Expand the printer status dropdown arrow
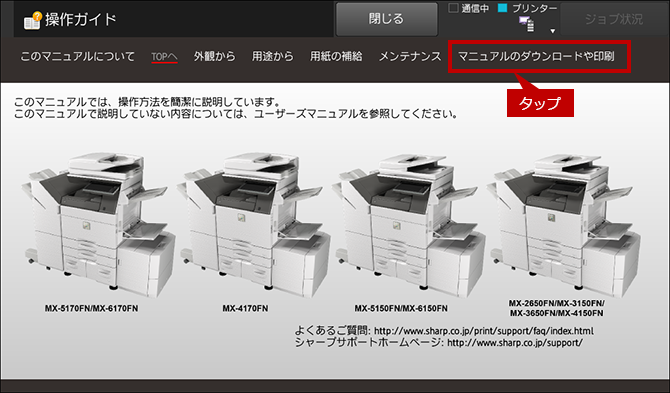Viewport: 670px width, 393px height. tap(552, 31)
